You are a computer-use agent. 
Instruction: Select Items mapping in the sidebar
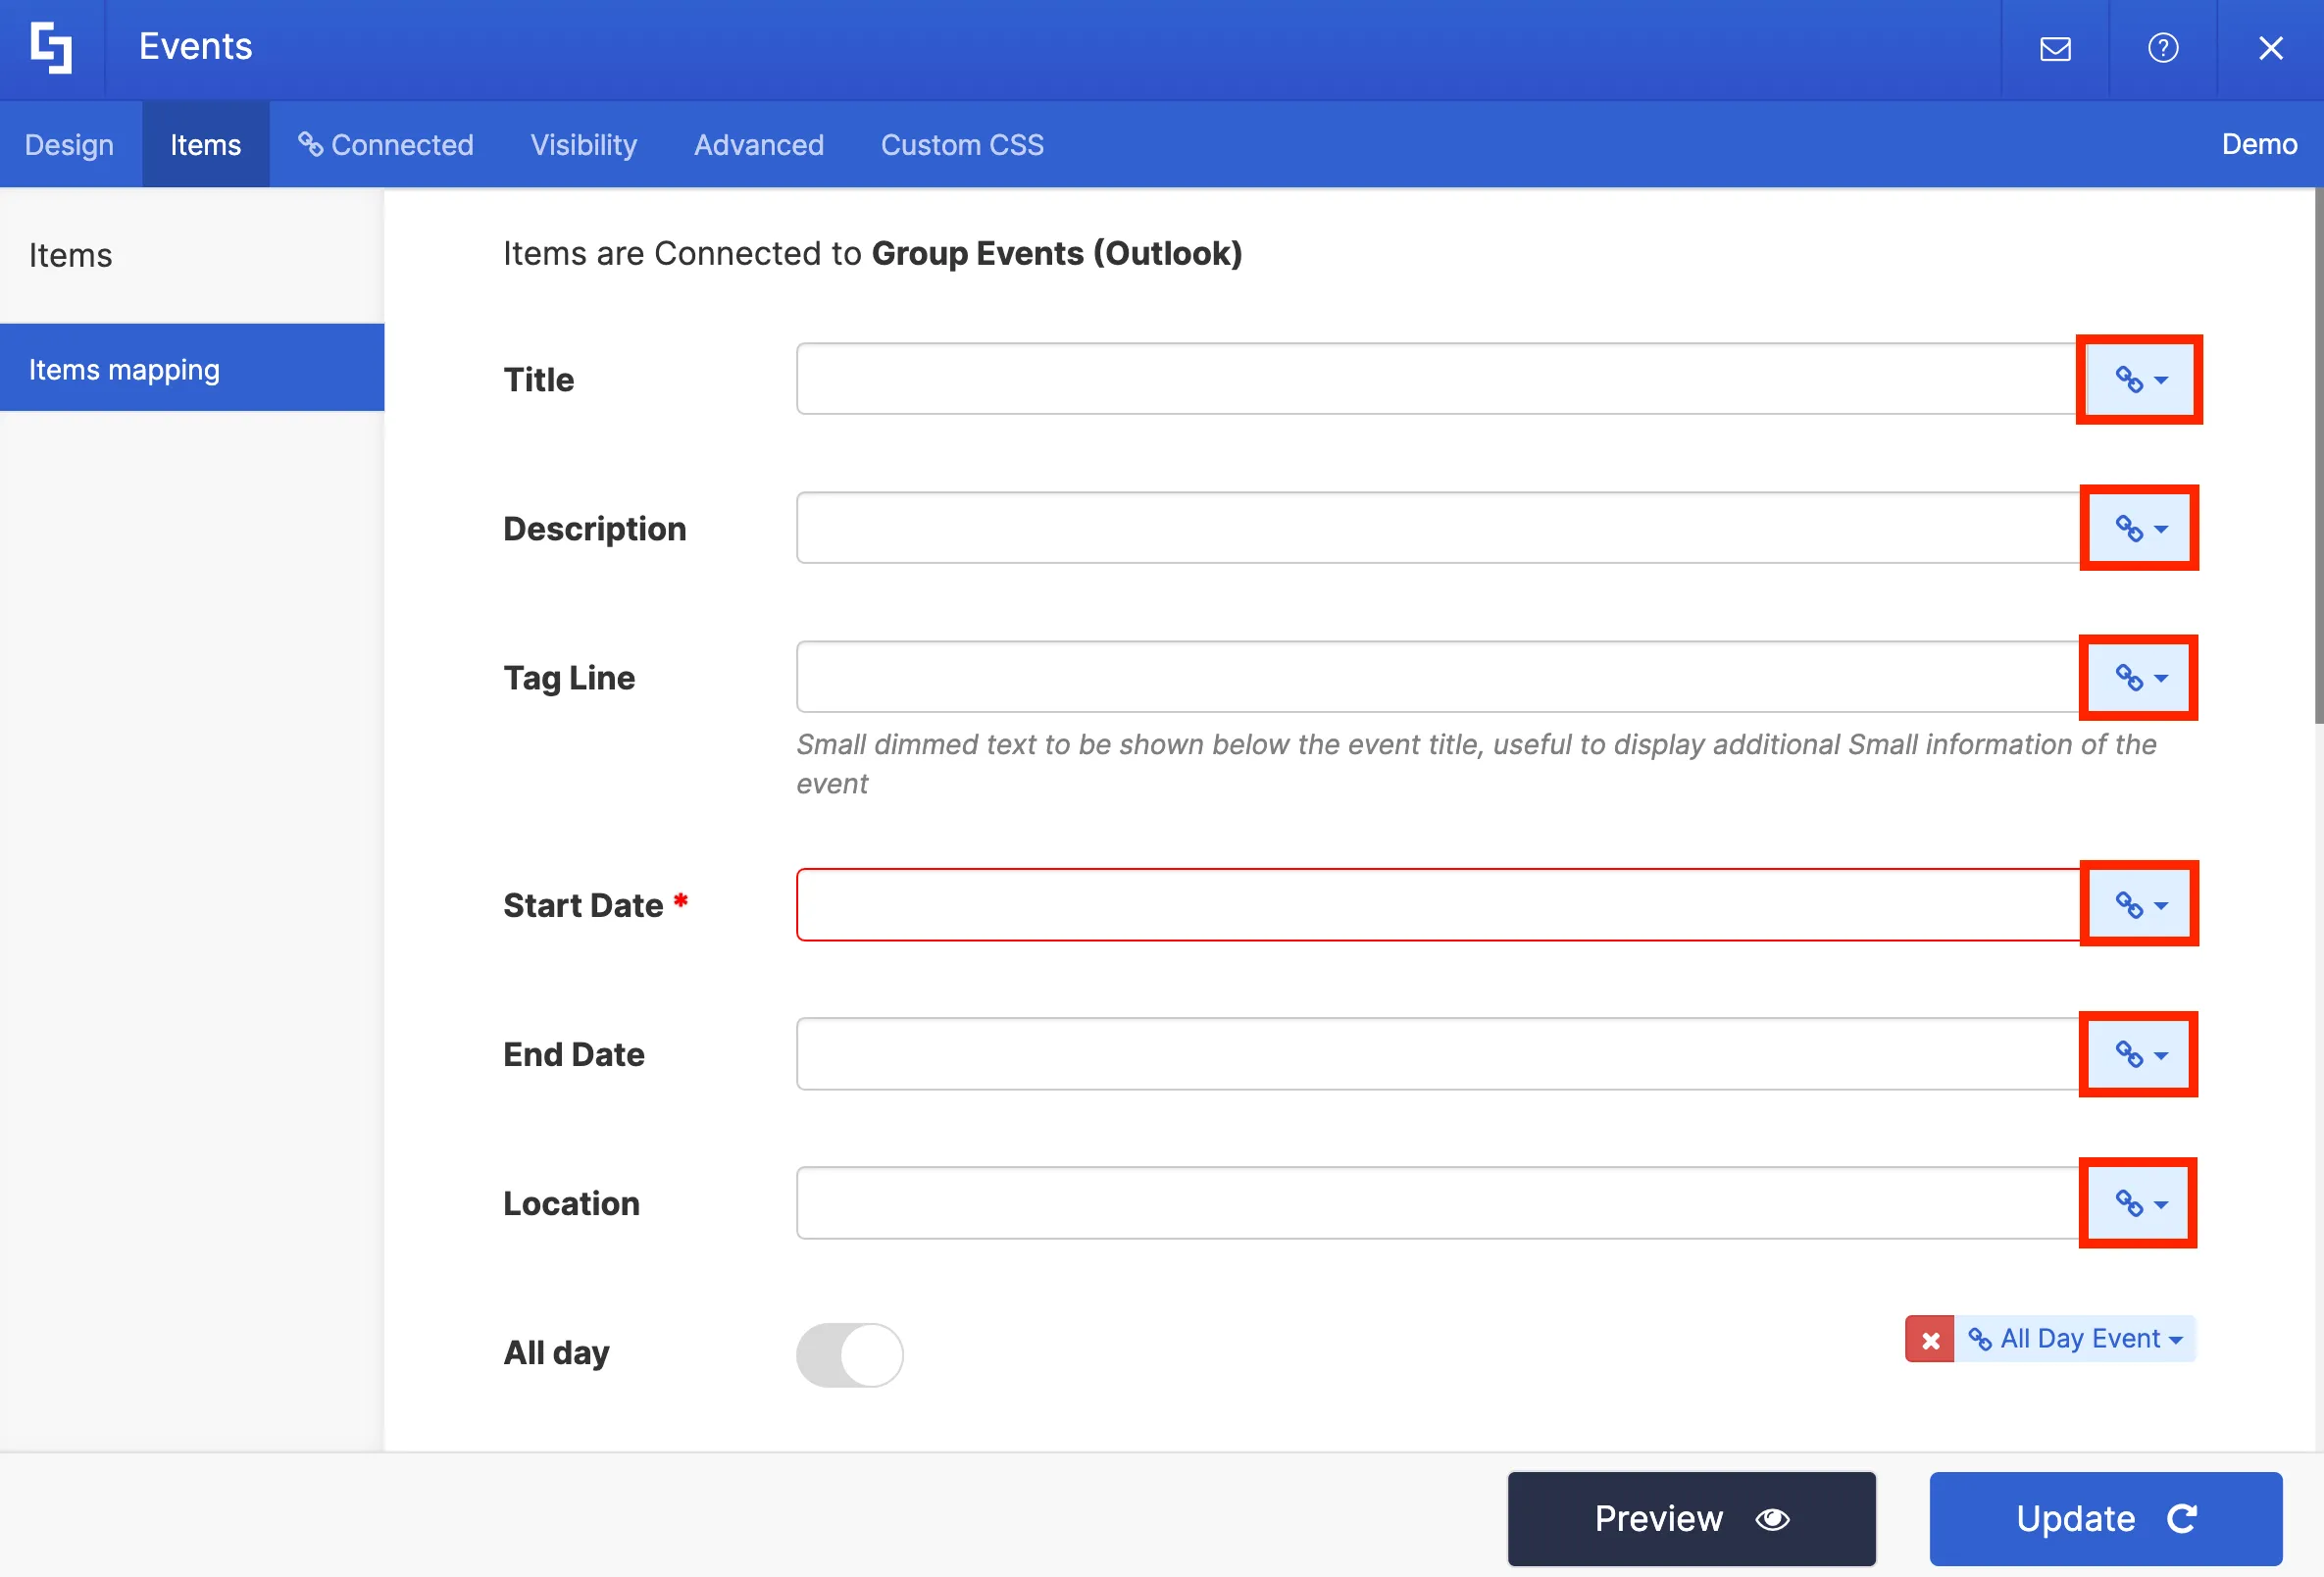[192, 368]
